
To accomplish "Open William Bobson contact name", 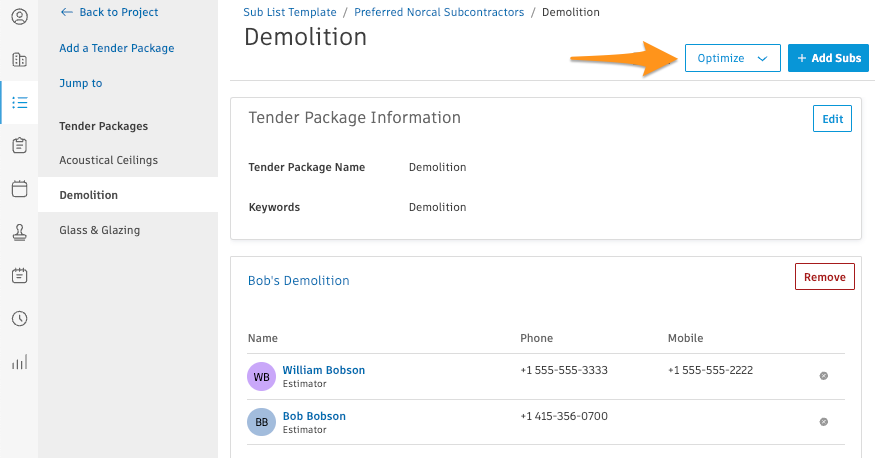I will pos(323,370).
